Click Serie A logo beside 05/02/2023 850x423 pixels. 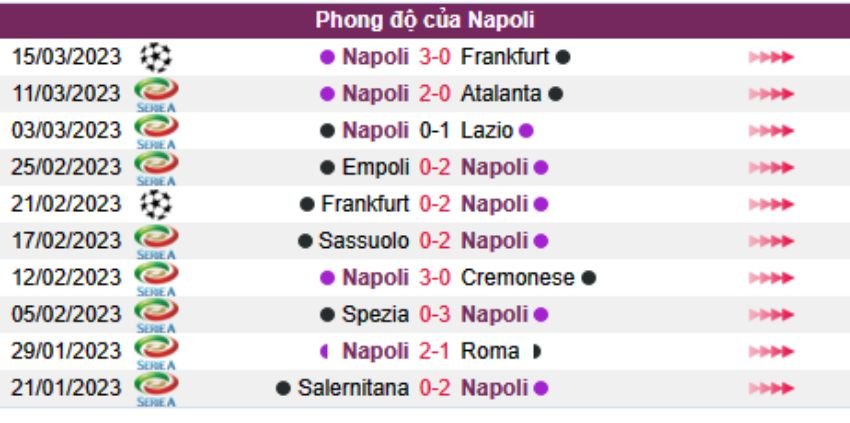[155, 315]
